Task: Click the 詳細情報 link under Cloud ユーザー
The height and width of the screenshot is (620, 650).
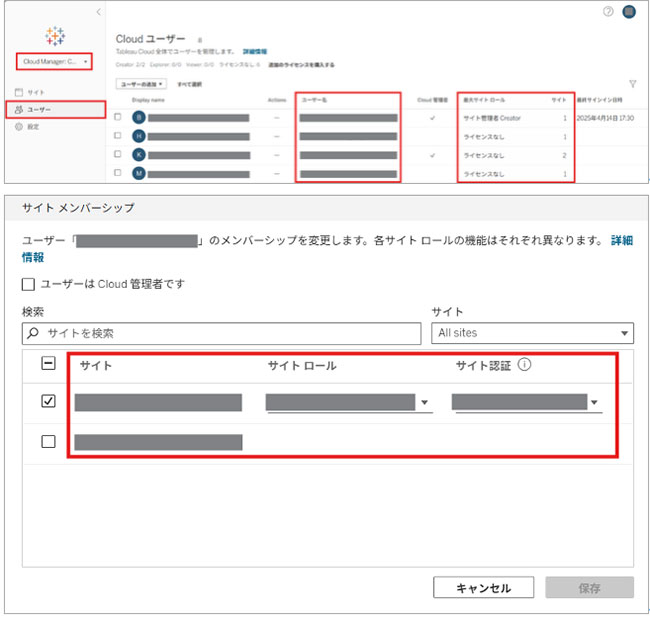Action: (x=254, y=50)
